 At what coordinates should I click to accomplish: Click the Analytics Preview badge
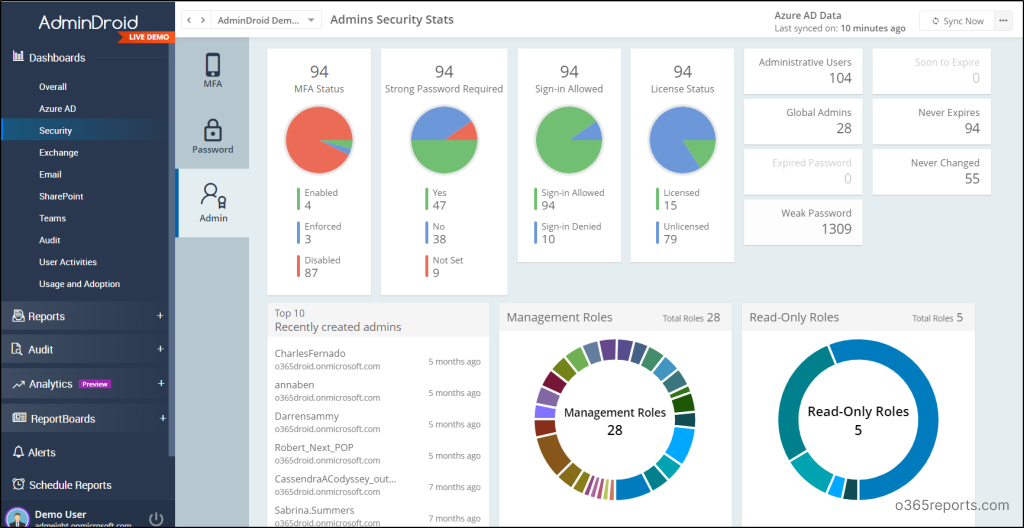tap(95, 384)
